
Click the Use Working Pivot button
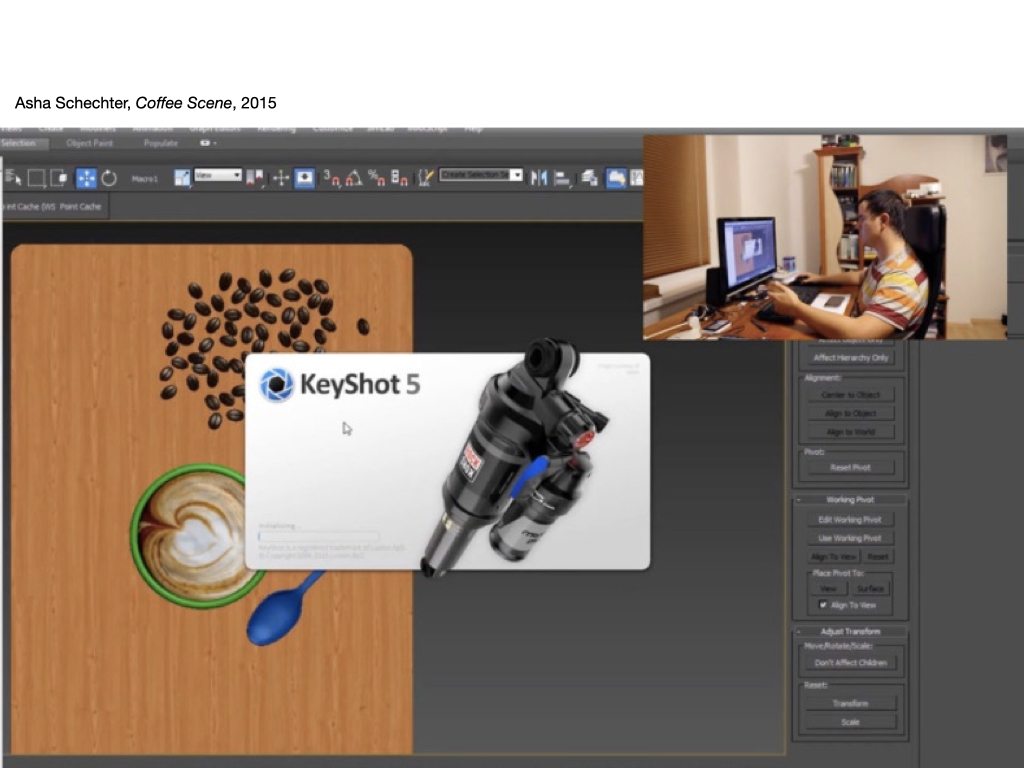(850, 538)
